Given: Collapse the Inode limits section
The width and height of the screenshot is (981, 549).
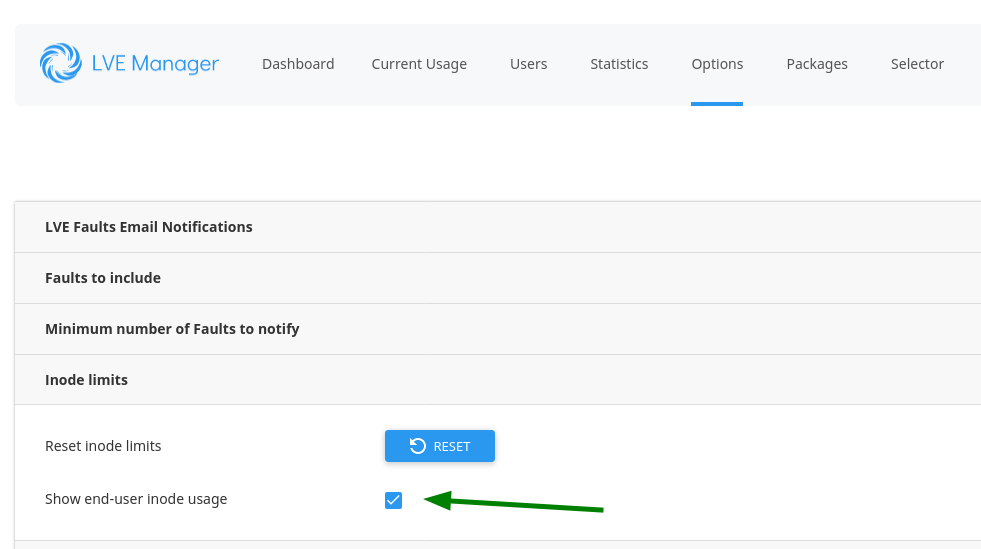Looking at the screenshot, I should coord(87,380).
